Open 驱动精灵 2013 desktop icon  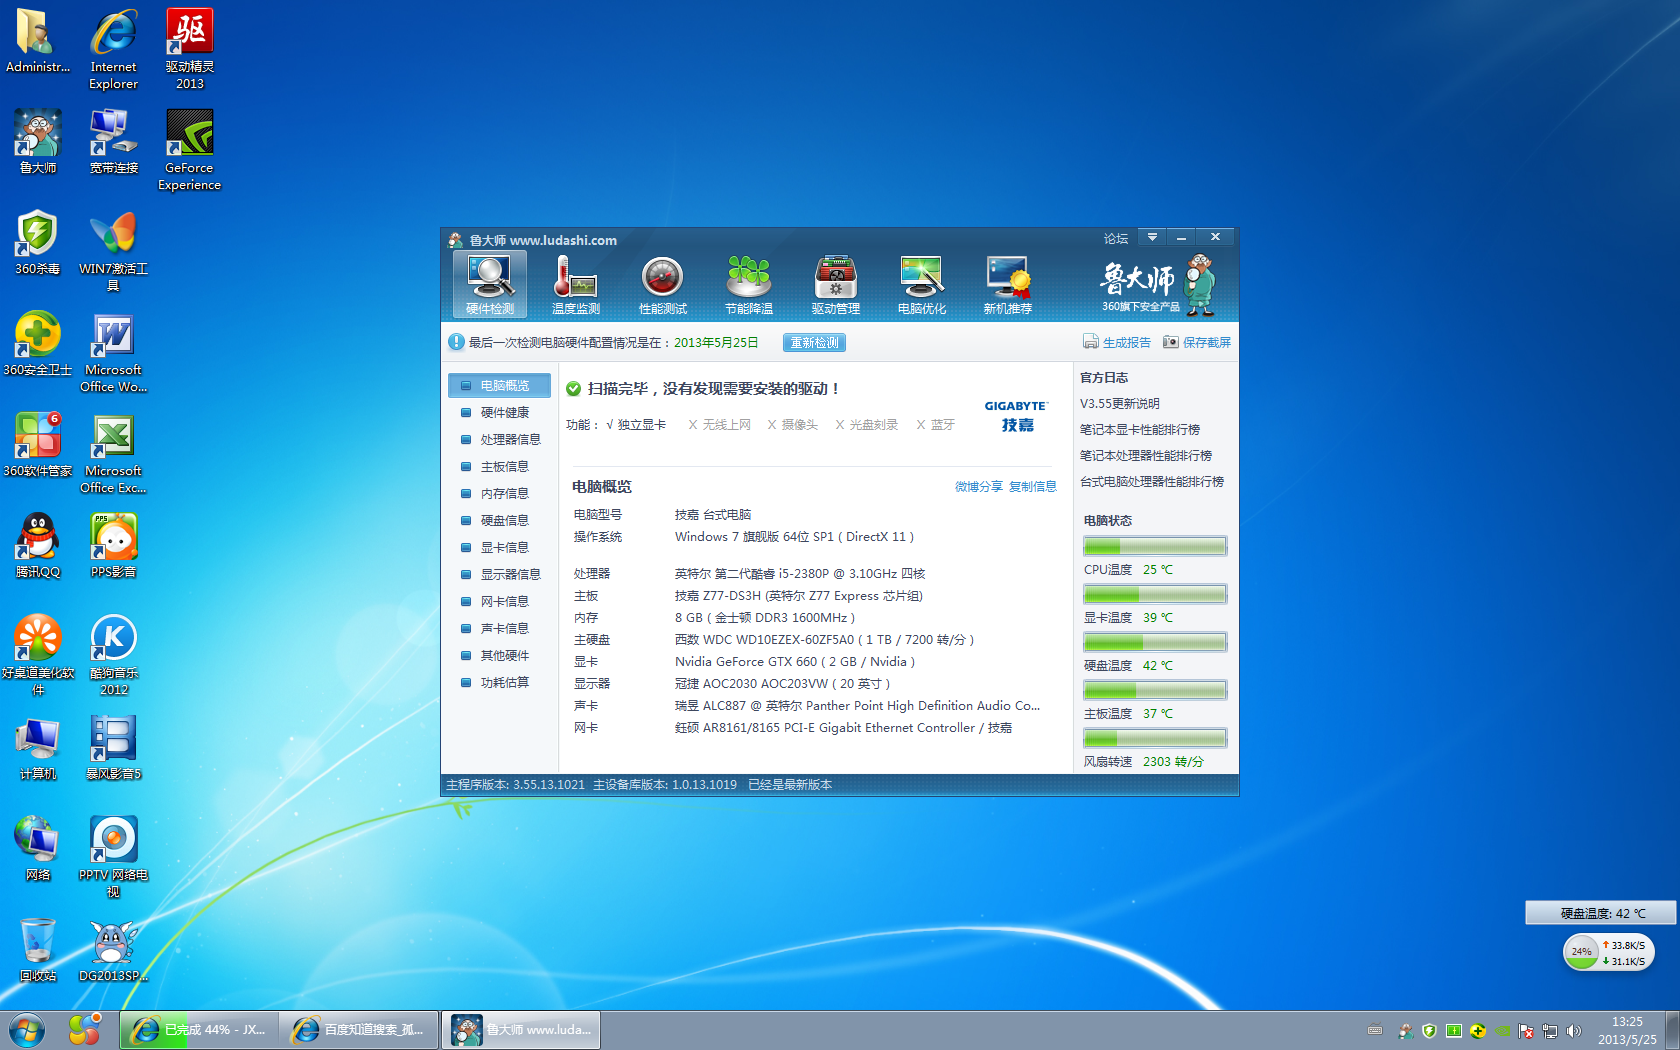pos(190,49)
